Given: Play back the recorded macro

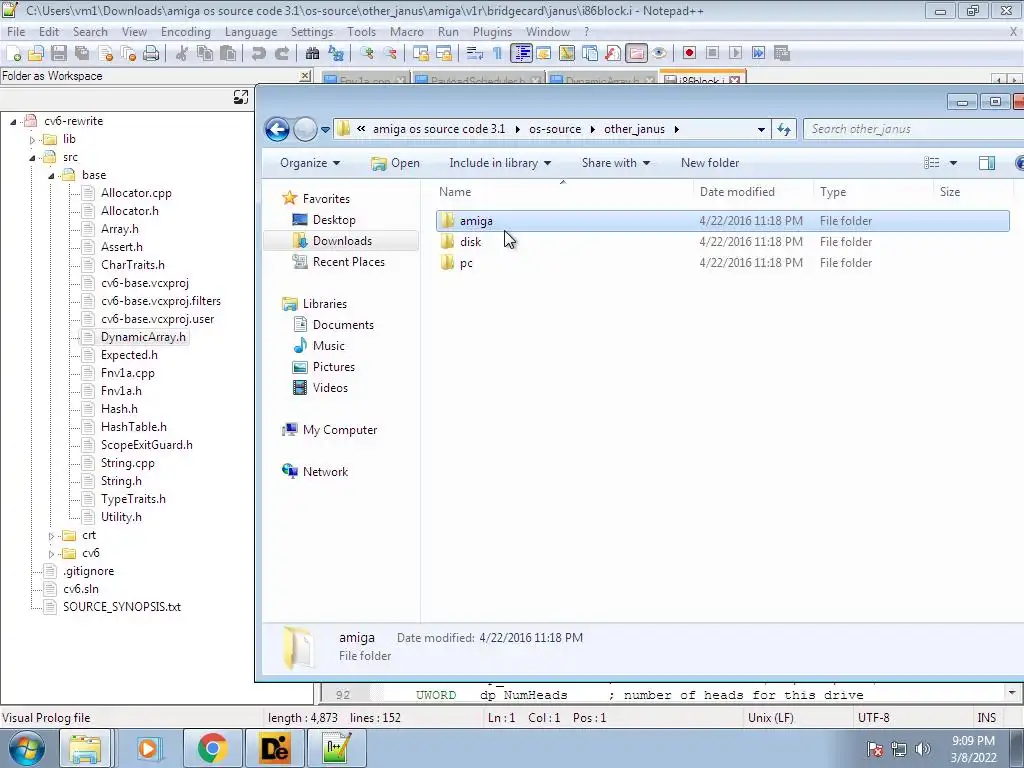Looking at the screenshot, I should (x=735, y=54).
